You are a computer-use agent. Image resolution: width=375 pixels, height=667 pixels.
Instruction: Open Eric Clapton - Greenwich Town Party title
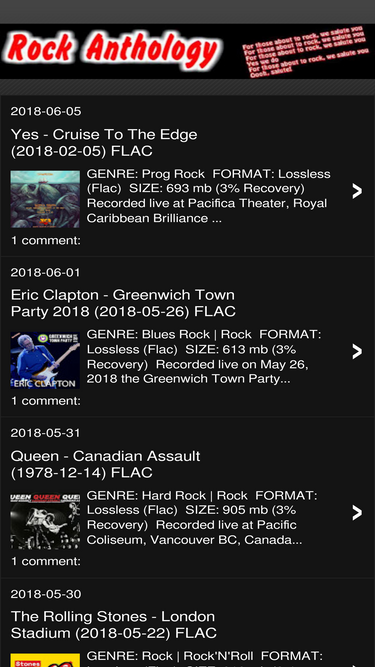coord(123,303)
